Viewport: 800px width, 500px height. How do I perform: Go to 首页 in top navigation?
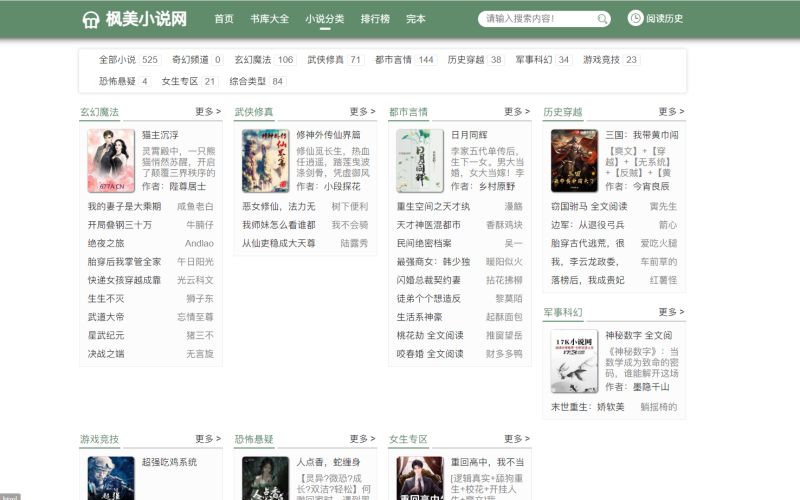(223, 19)
